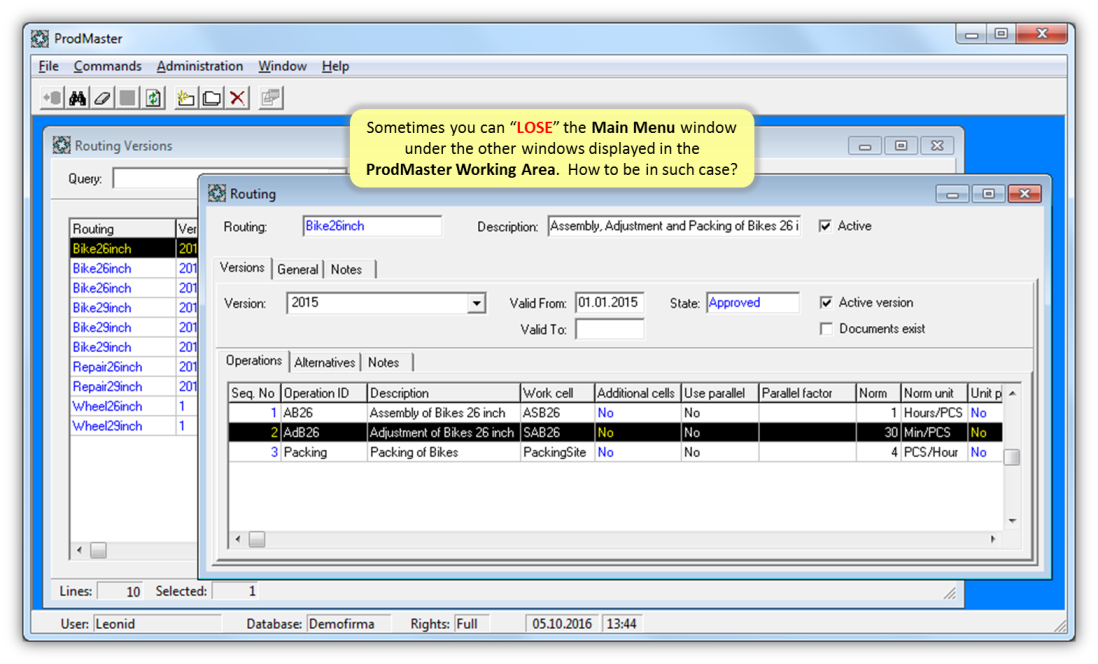Click the refresh document toolbar icon
The height and width of the screenshot is (664, 1098).
(x=153, y=97)
